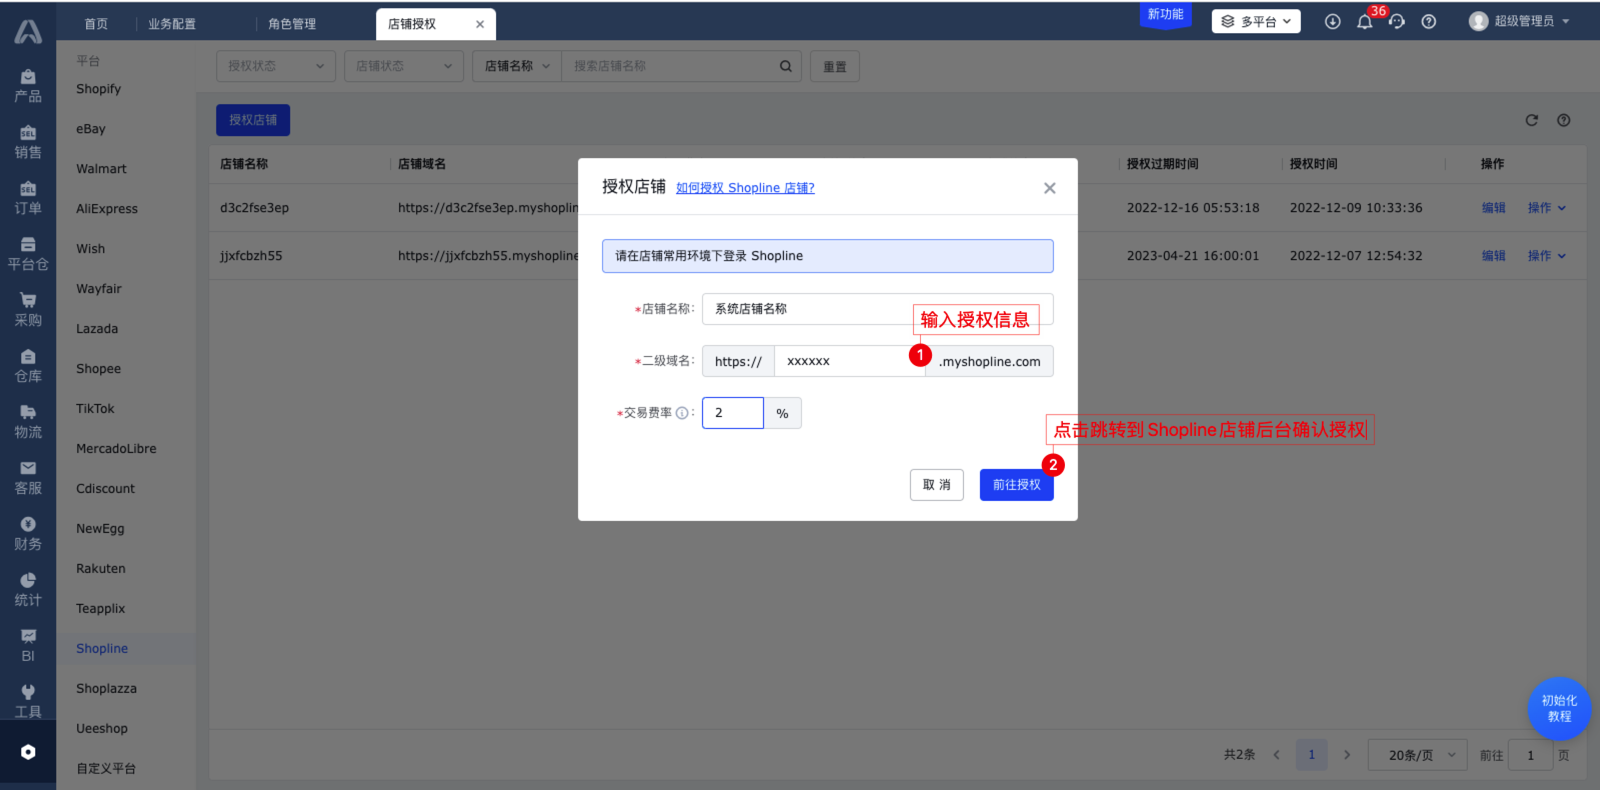
Task: Open the 初始化教程 floating button
Action: (x=1559, y=709)
